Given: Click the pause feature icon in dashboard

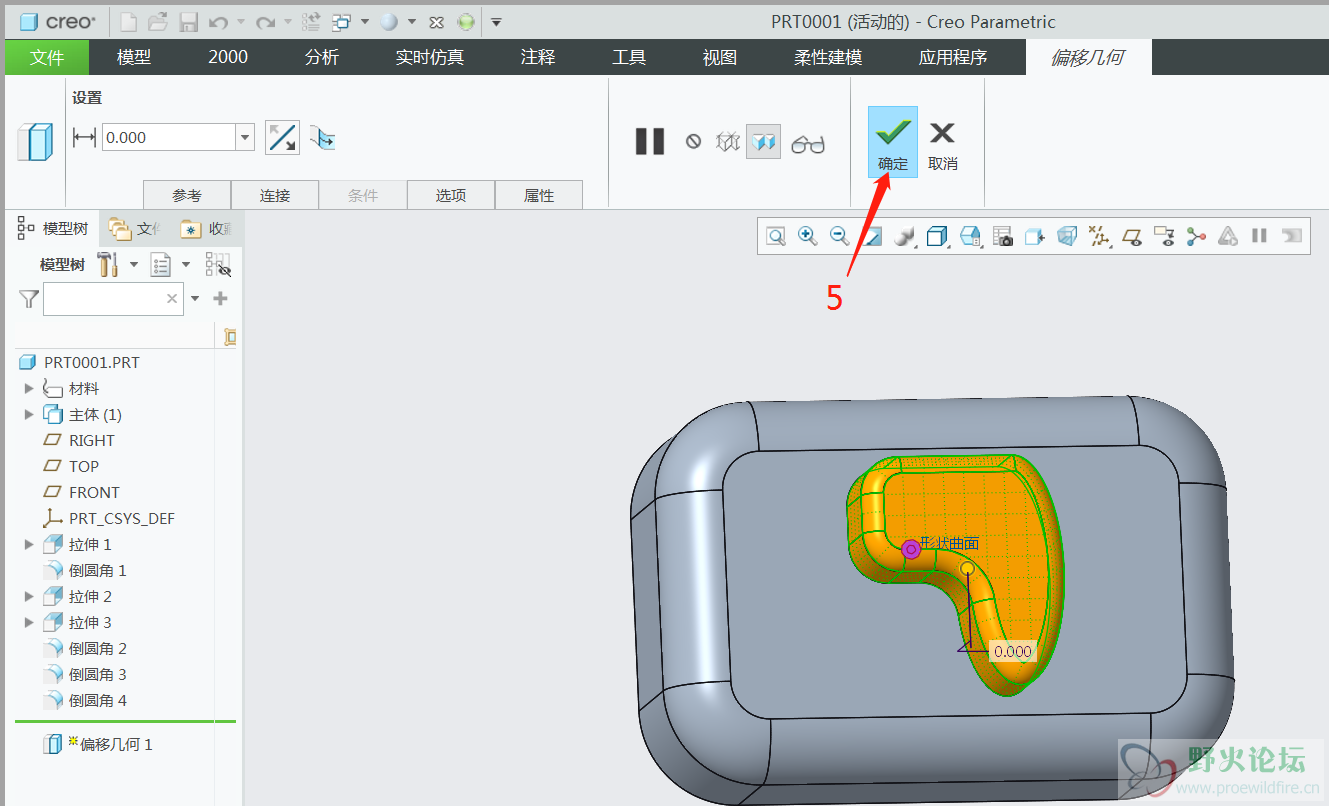Looking at the screenshot, I should (650, 141).
